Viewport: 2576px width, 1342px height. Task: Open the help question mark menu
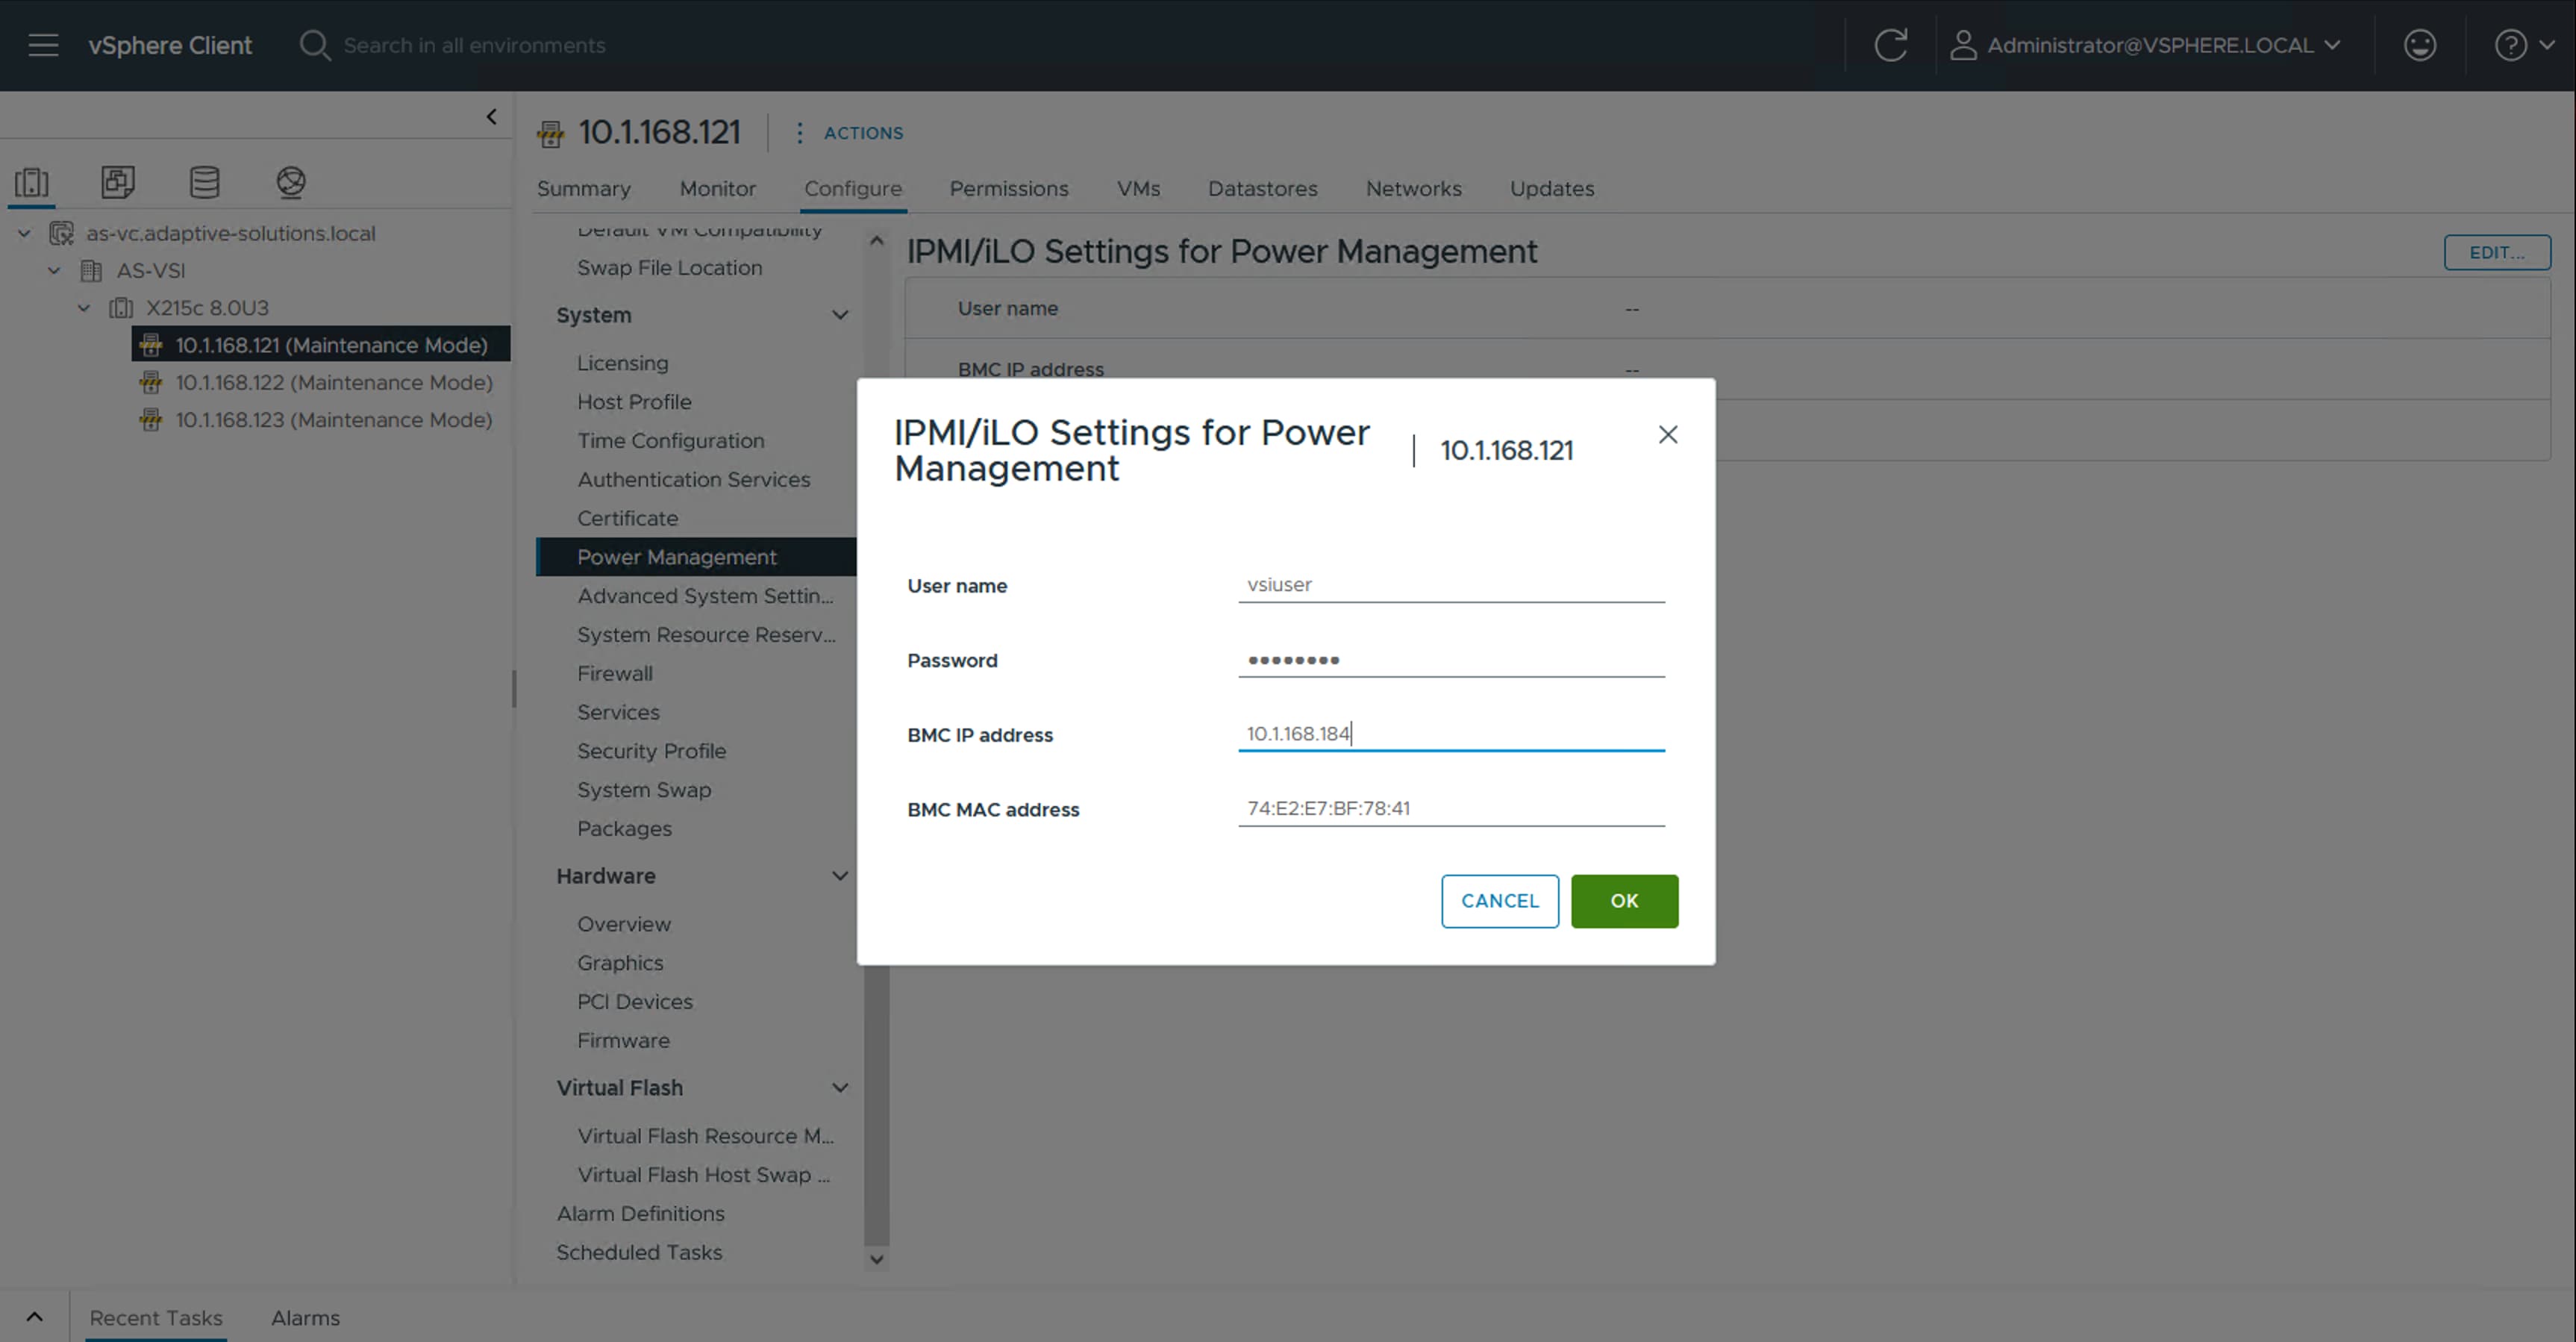click(x=2522, y=45)
